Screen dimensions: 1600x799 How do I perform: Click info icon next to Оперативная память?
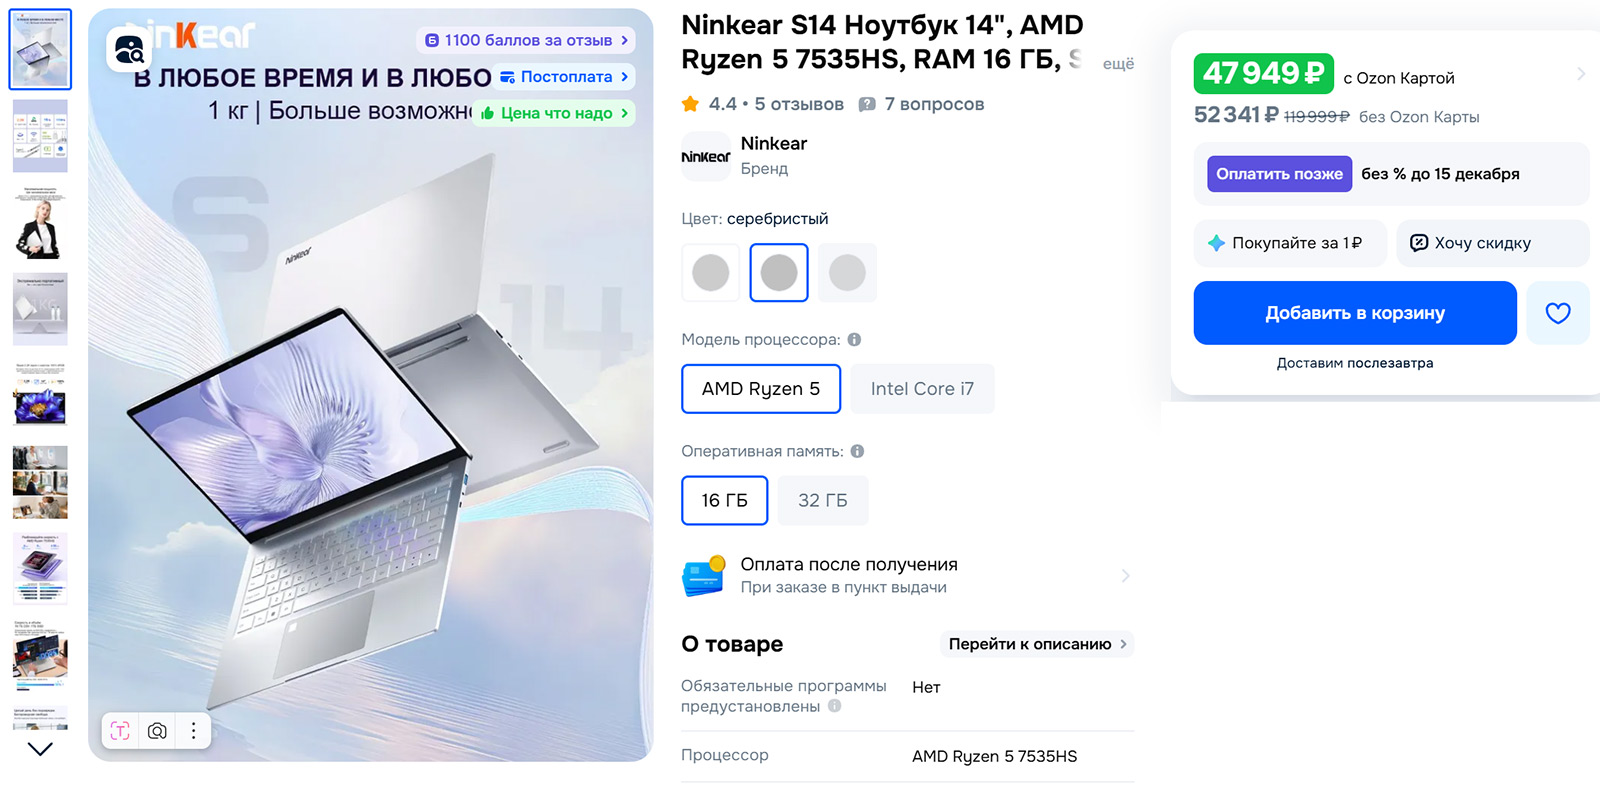click(857, 452)
